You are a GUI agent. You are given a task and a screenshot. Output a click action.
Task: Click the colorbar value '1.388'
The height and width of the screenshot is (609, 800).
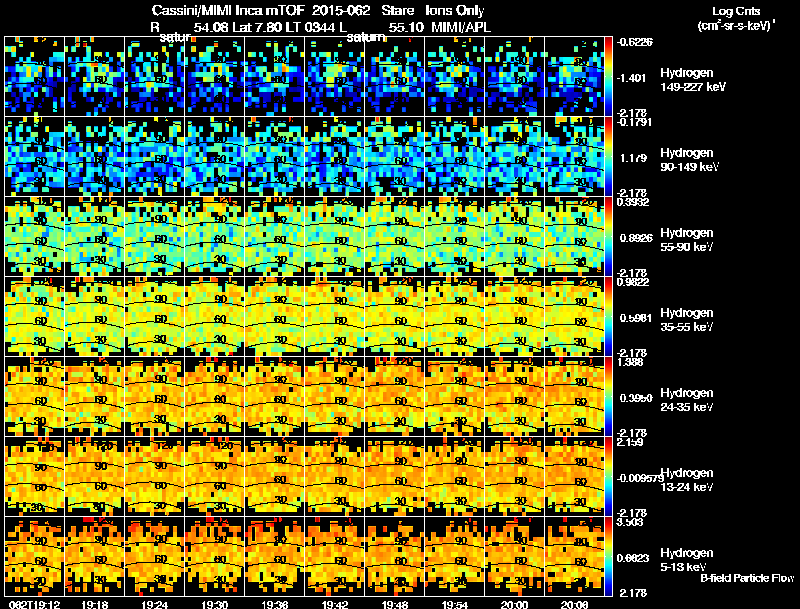tap(630, 362)
